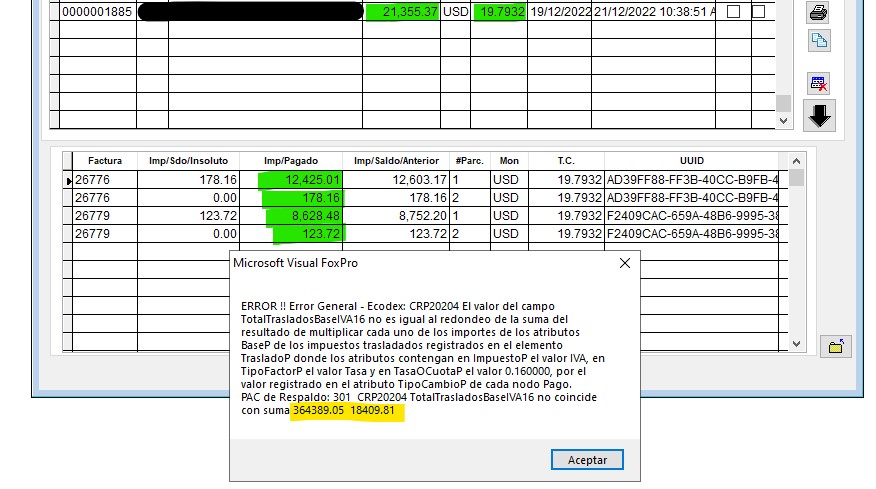This screenshot has width=876, height=489.
Task: Click the #Parc. column header
Action: click(x=470, y=161)
